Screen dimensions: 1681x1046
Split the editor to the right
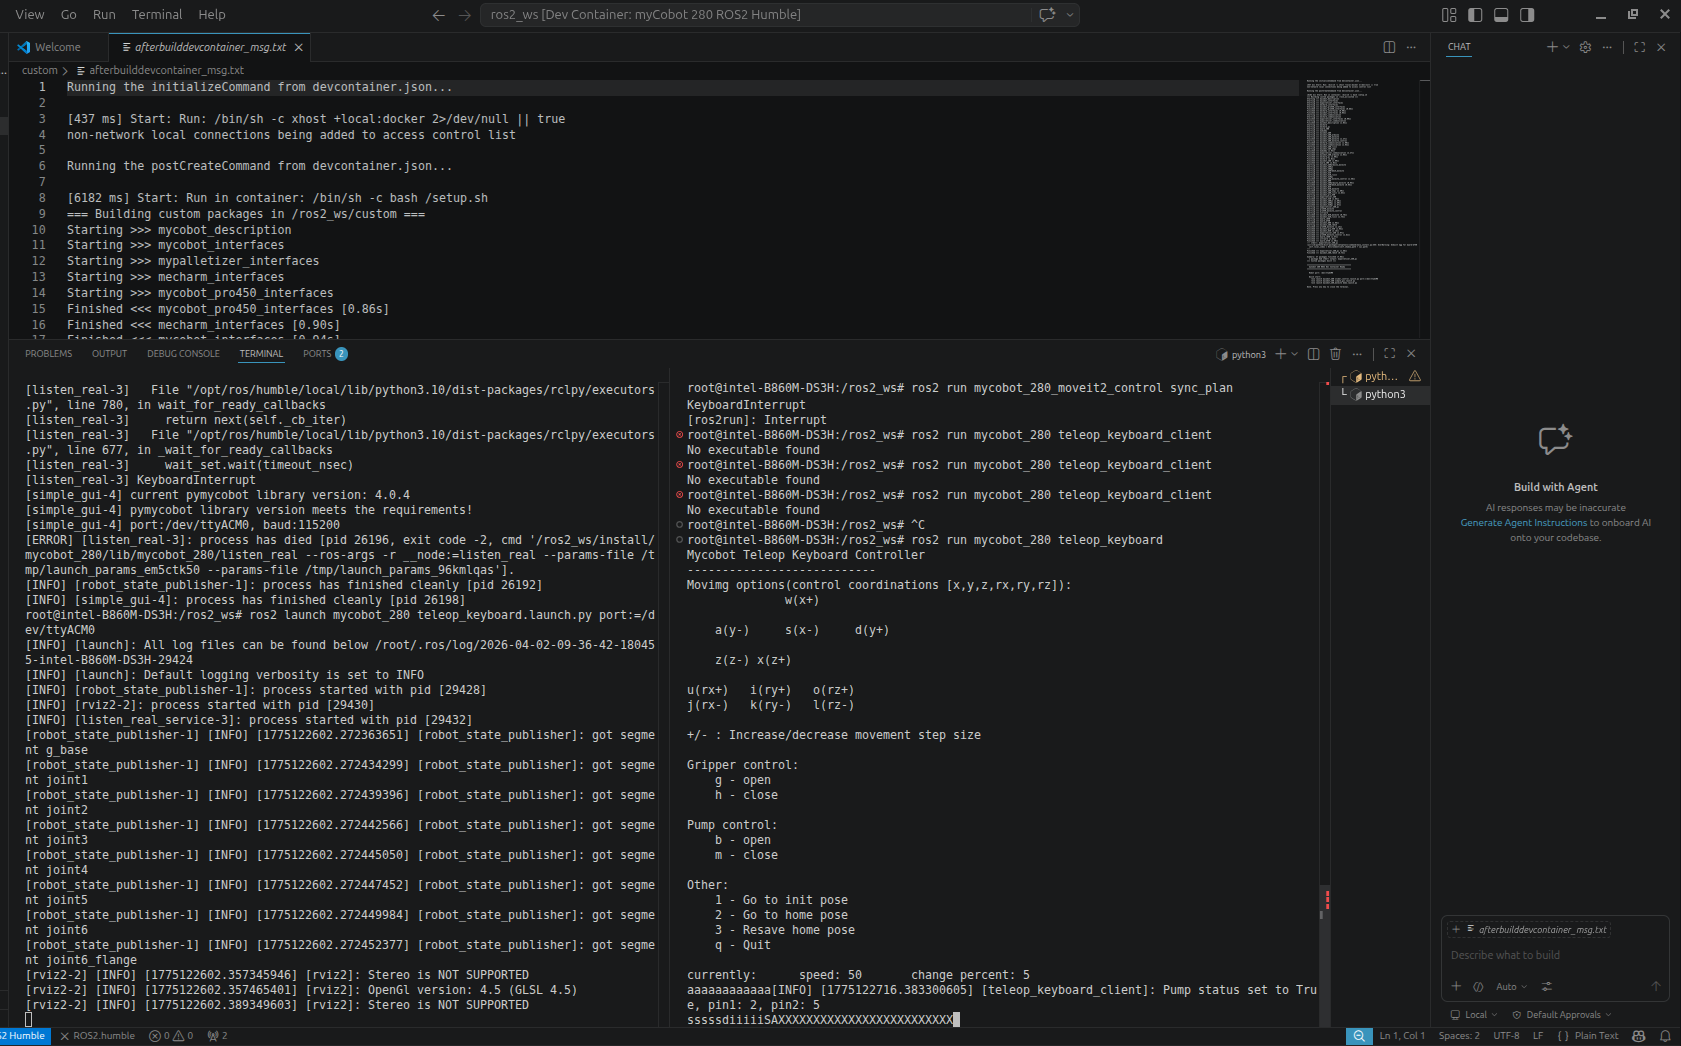(1389, 47)
